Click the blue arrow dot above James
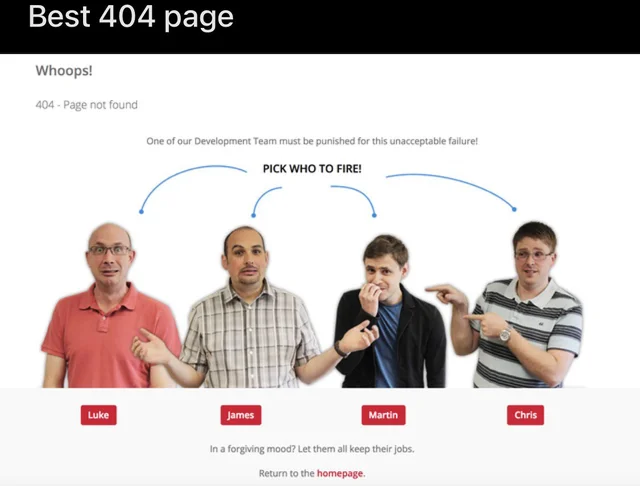 (x=253, y=215)
